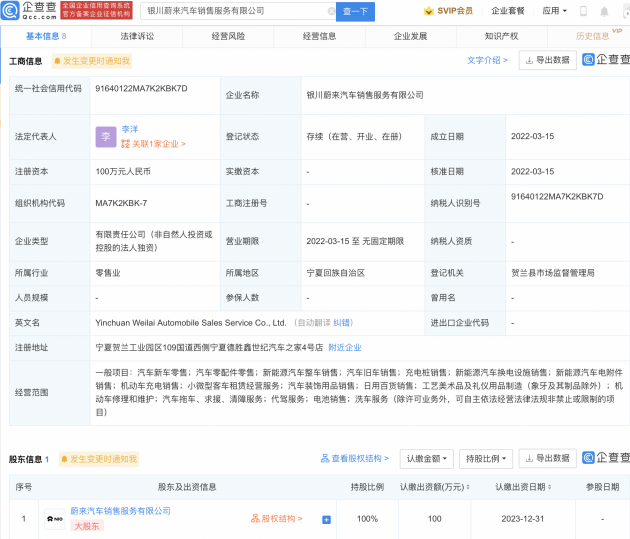
Task: Select subscription date 2023-12-31
Action: tap(523, 519)
